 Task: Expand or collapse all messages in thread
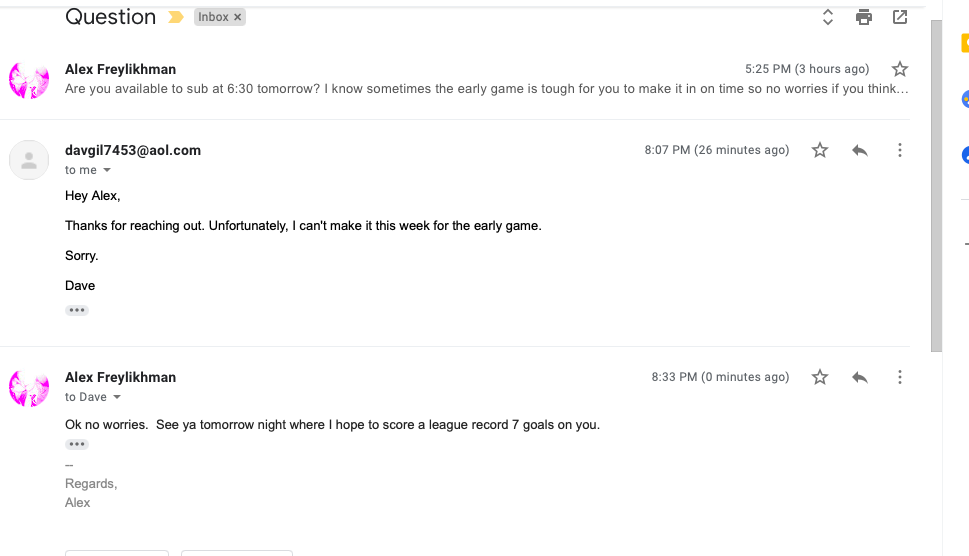coord(828,17)
